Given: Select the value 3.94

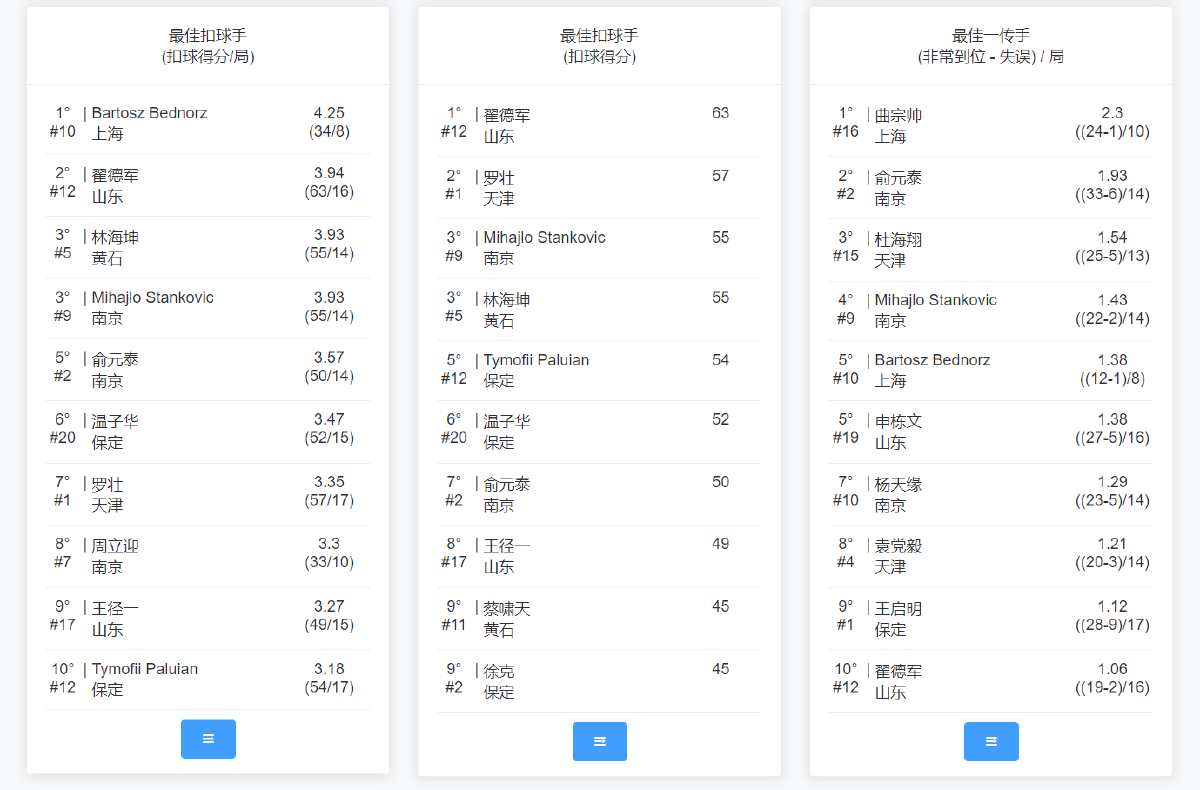Looking at the screenshot, I should 329,173.
